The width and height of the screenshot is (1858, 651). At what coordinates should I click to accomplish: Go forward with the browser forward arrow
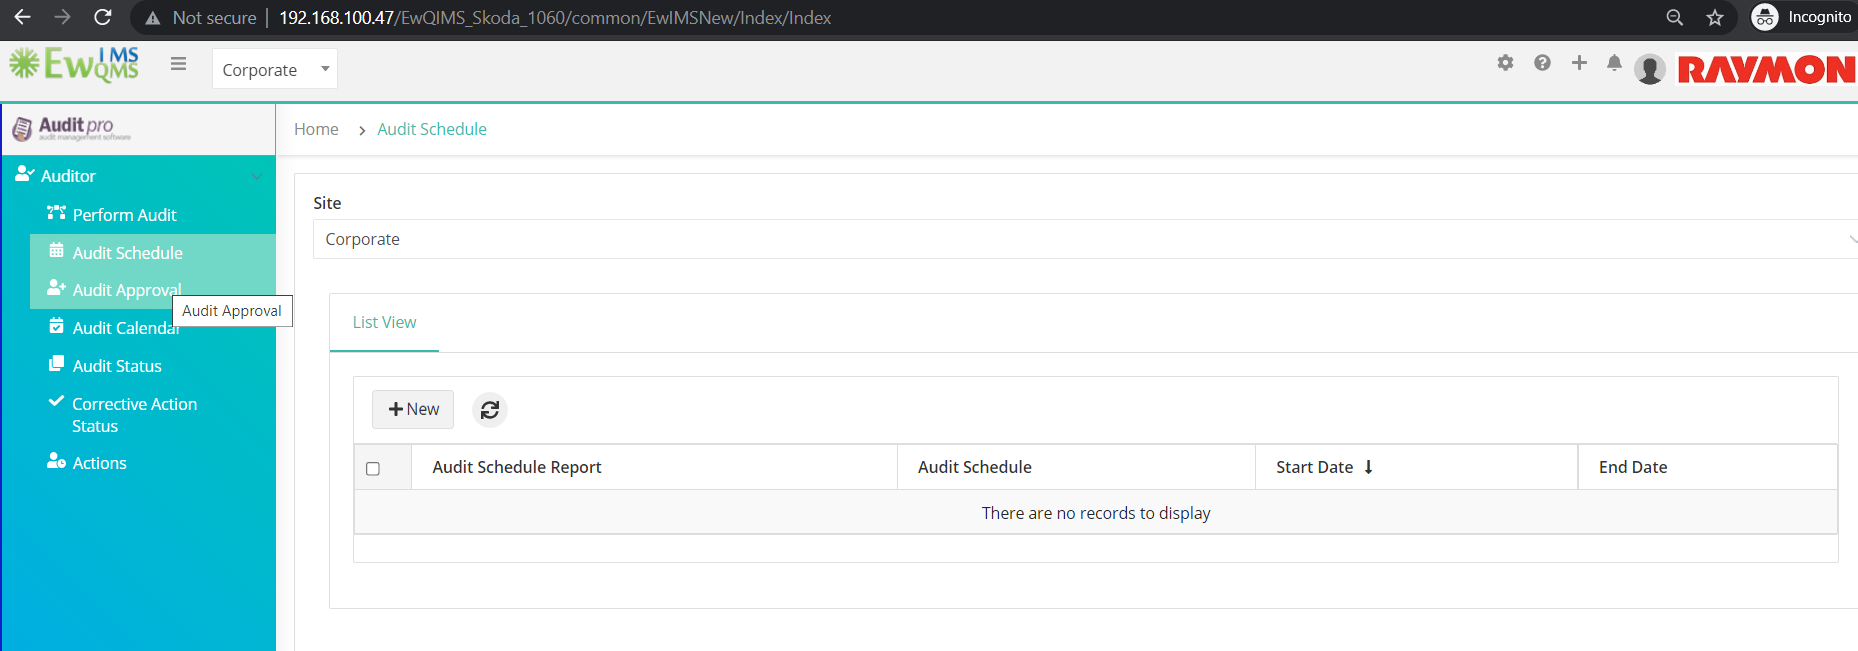coord(62,17)
